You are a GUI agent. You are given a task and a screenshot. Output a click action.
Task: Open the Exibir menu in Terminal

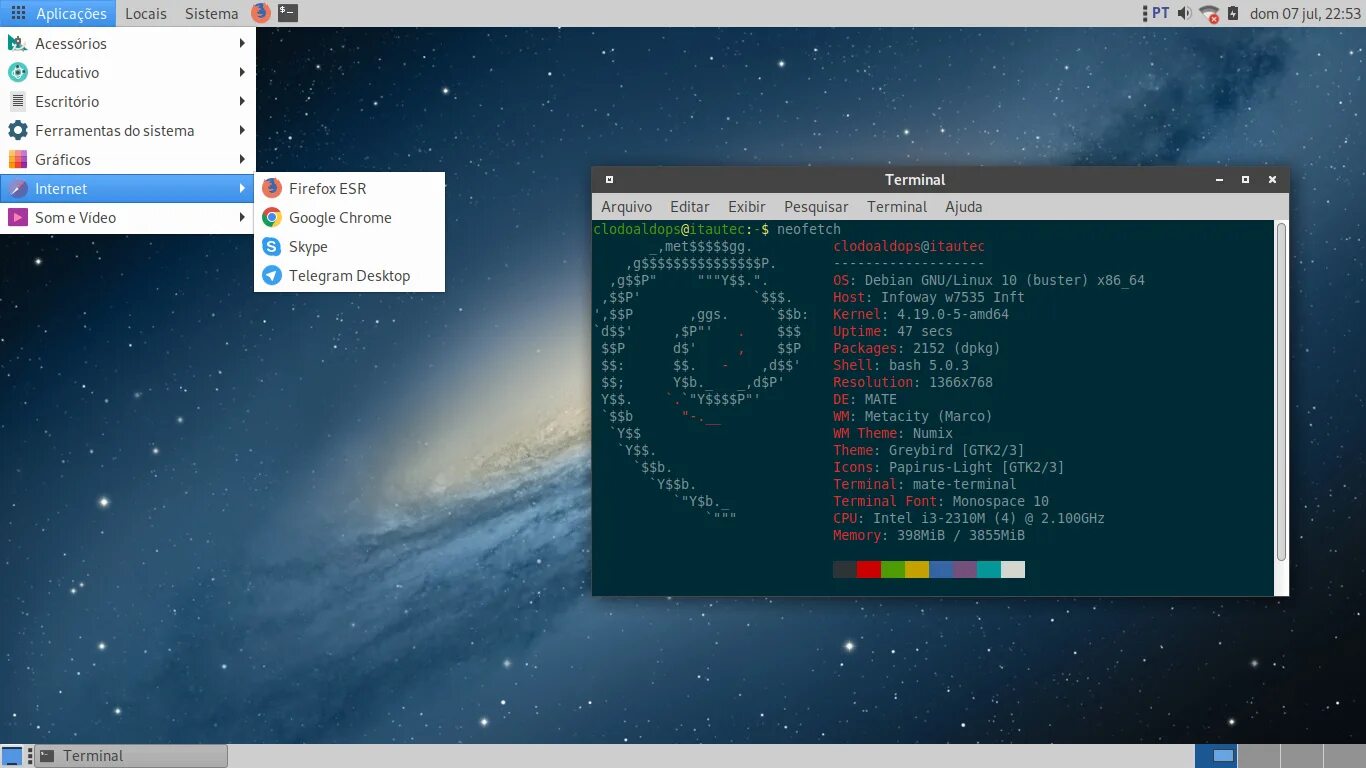747,207
